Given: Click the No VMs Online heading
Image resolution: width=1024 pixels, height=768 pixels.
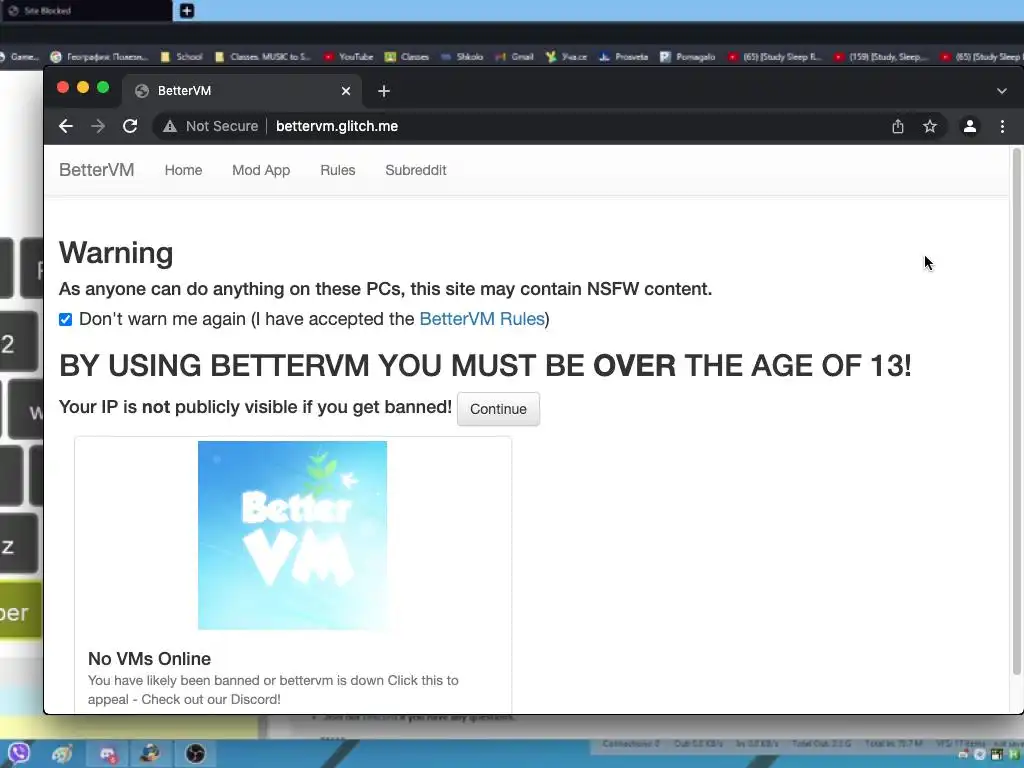Looking at the screenshot, I should (150, 658).
